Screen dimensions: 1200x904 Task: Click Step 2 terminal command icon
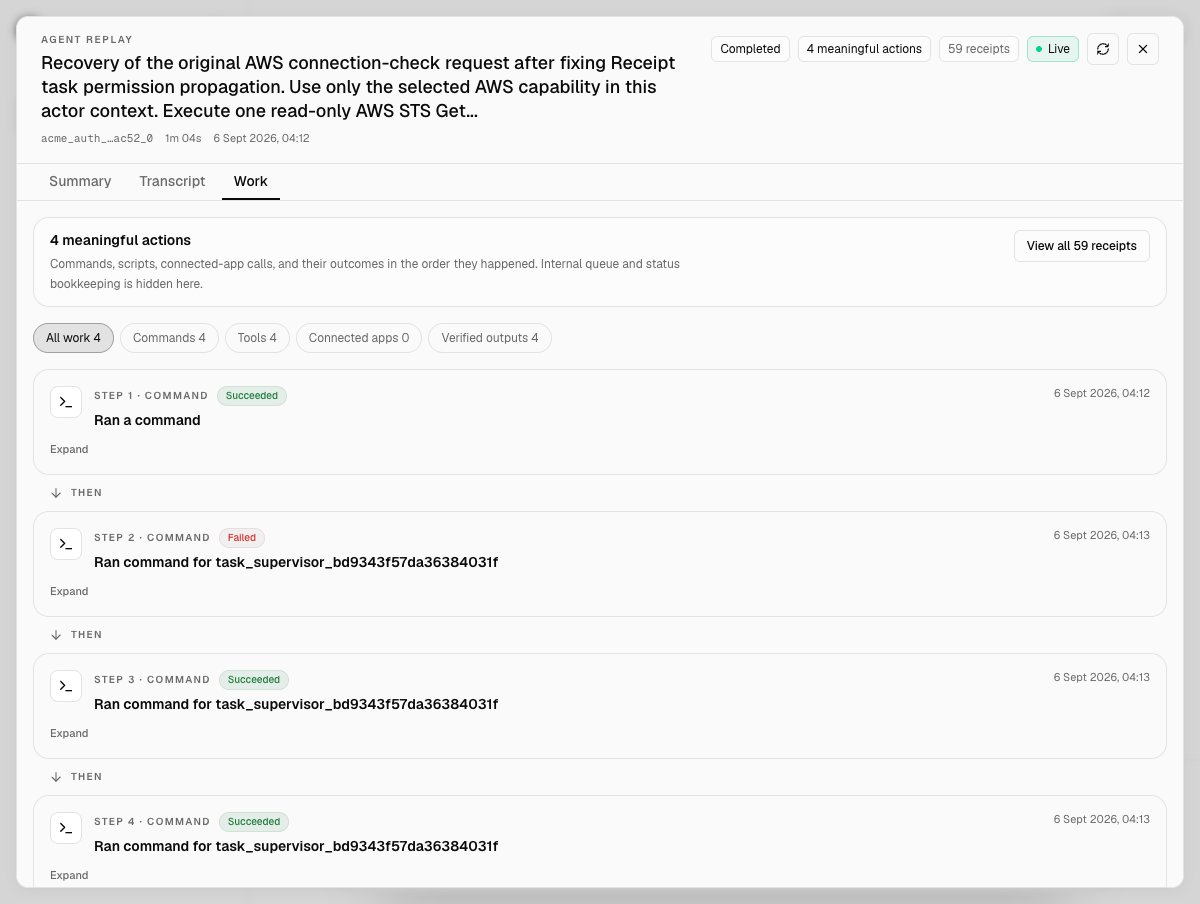66,544
